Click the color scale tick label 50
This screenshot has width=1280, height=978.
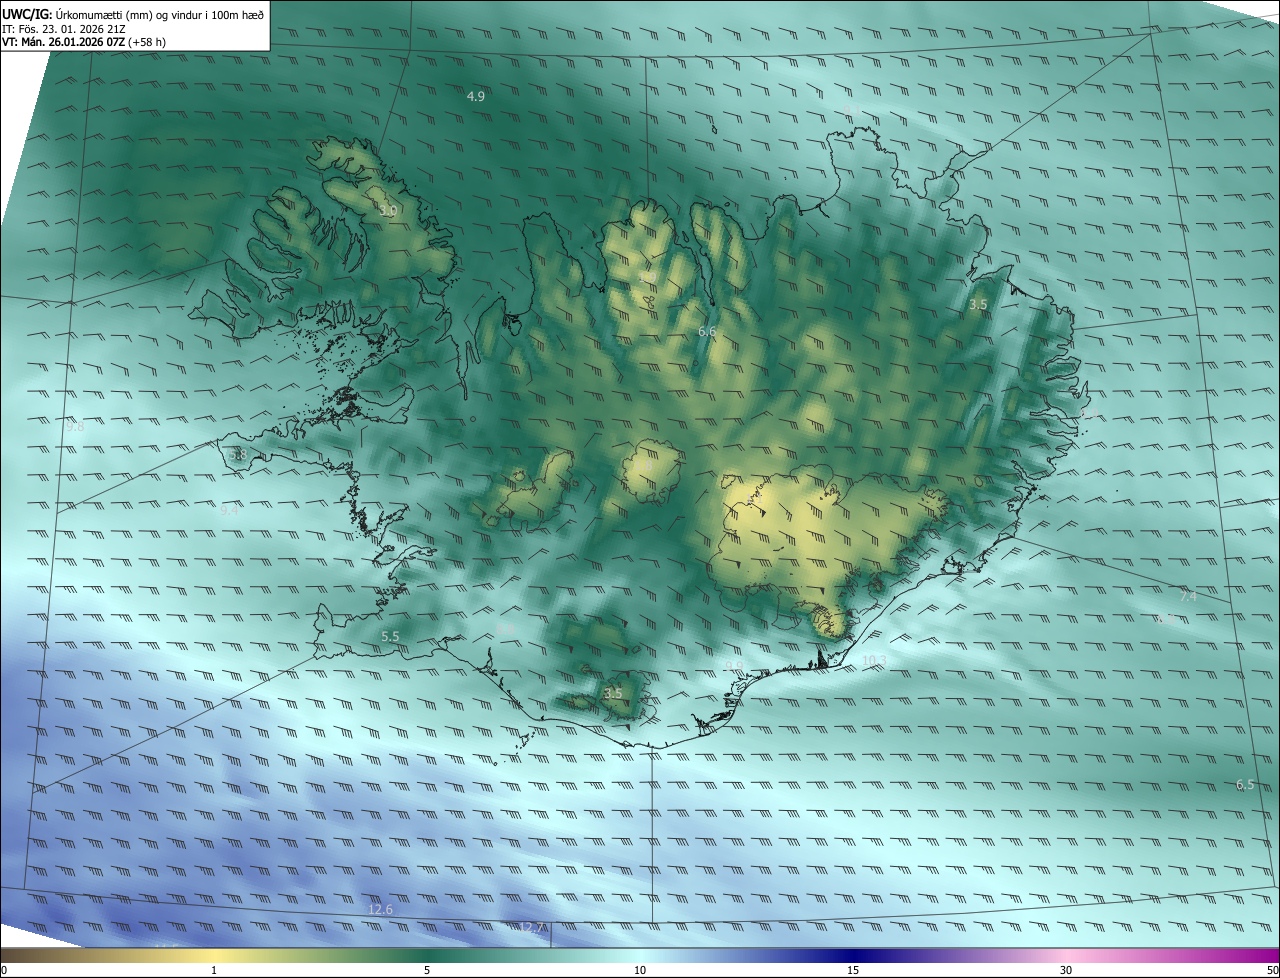click(x=1272, y=970)
